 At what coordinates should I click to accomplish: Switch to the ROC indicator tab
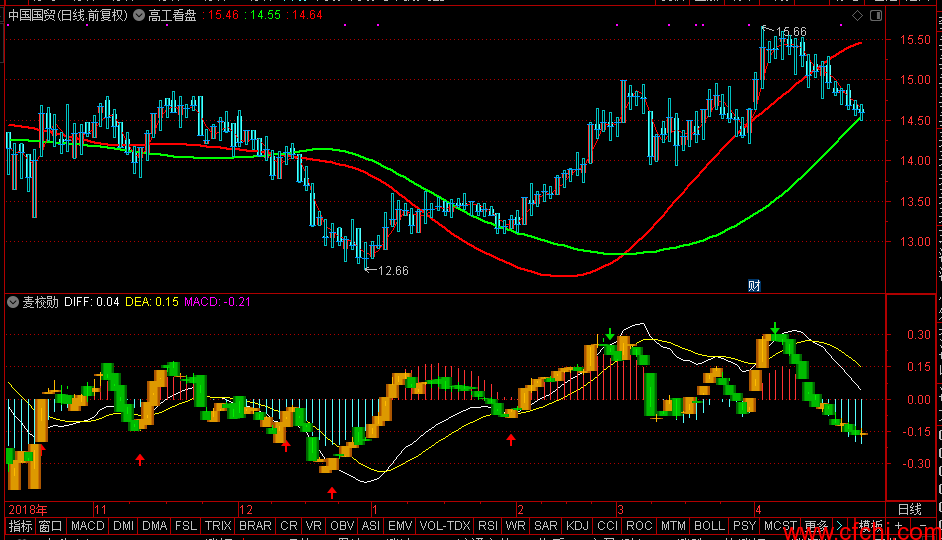pyautogui.click(x=639, y=526)
